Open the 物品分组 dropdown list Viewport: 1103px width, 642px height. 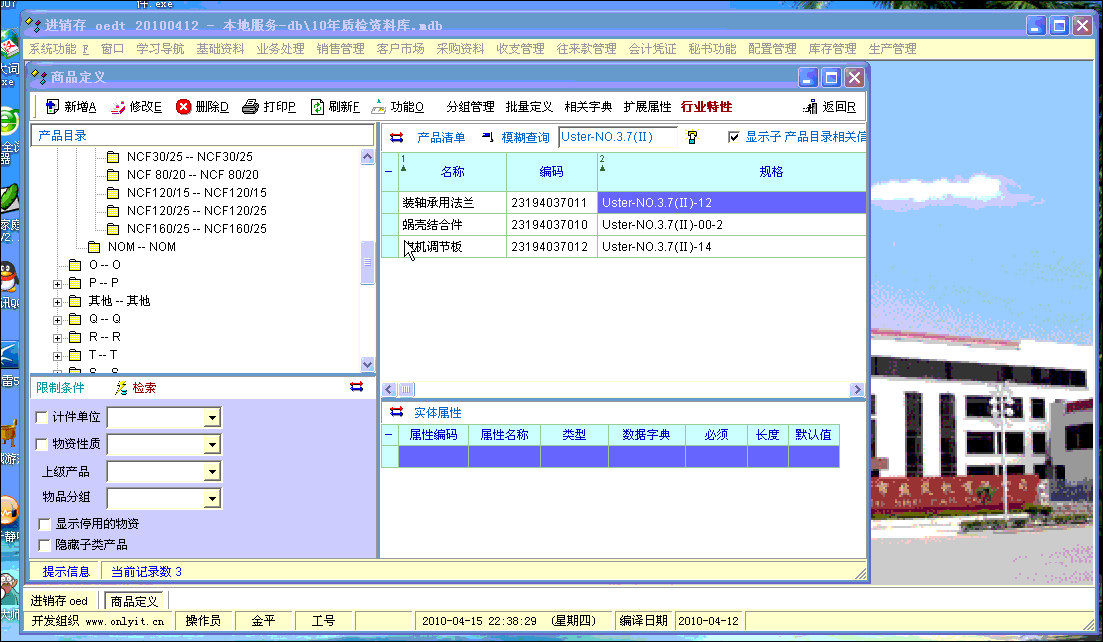[212, 498]
